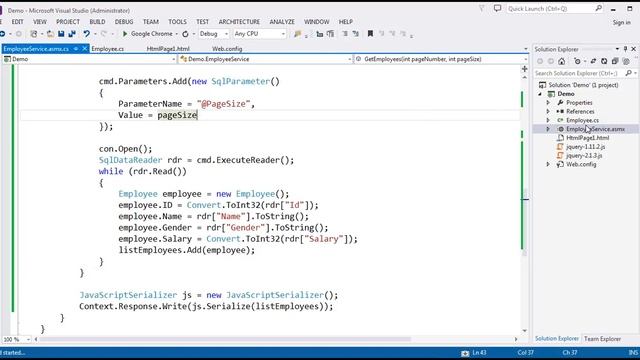
Task: Click the Open File folder icon
Action: [50, 34]
